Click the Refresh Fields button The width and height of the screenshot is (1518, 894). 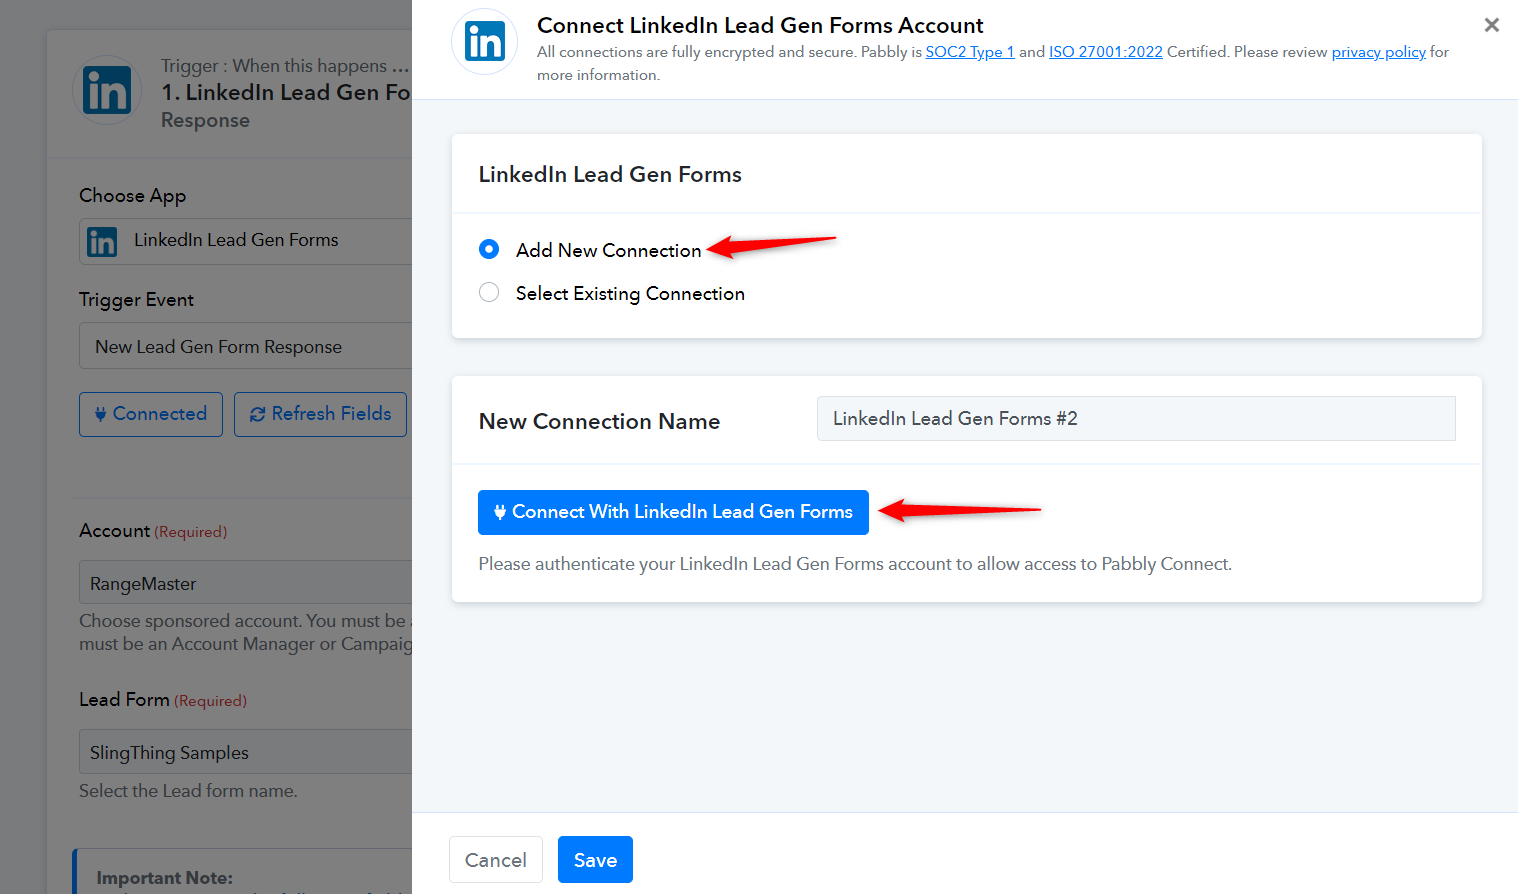pos(320,414)
